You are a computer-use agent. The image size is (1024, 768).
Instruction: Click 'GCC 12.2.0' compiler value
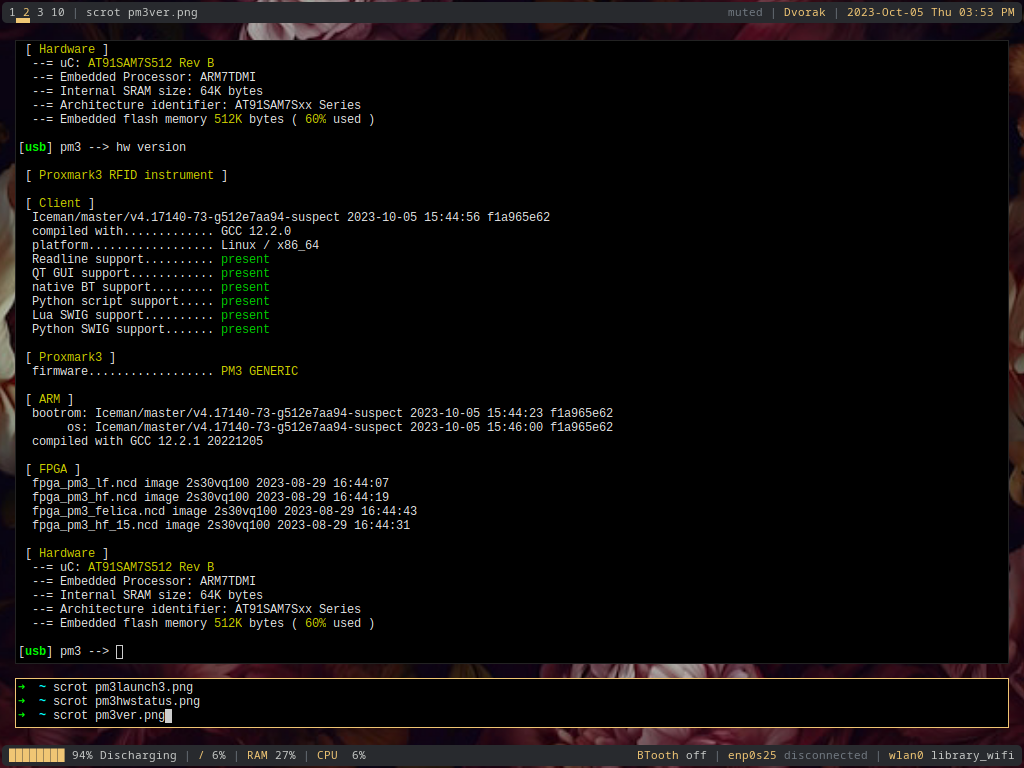point(256,231)
